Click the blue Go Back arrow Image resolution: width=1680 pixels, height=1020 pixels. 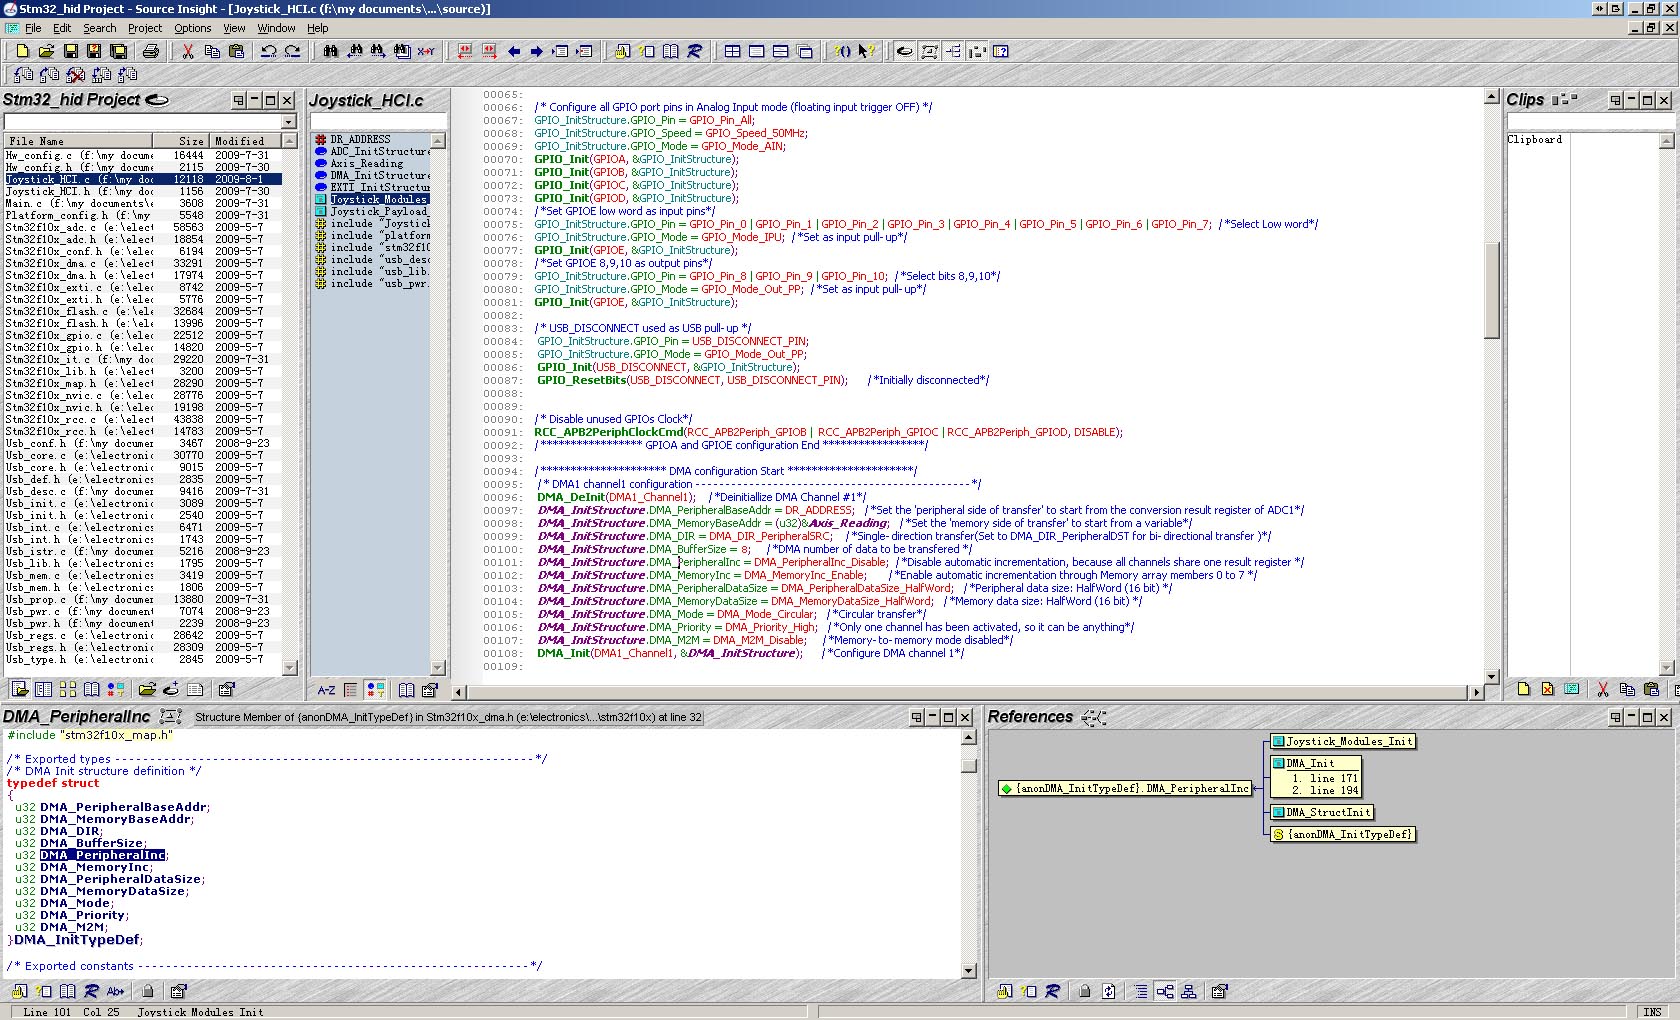[514, 51]
